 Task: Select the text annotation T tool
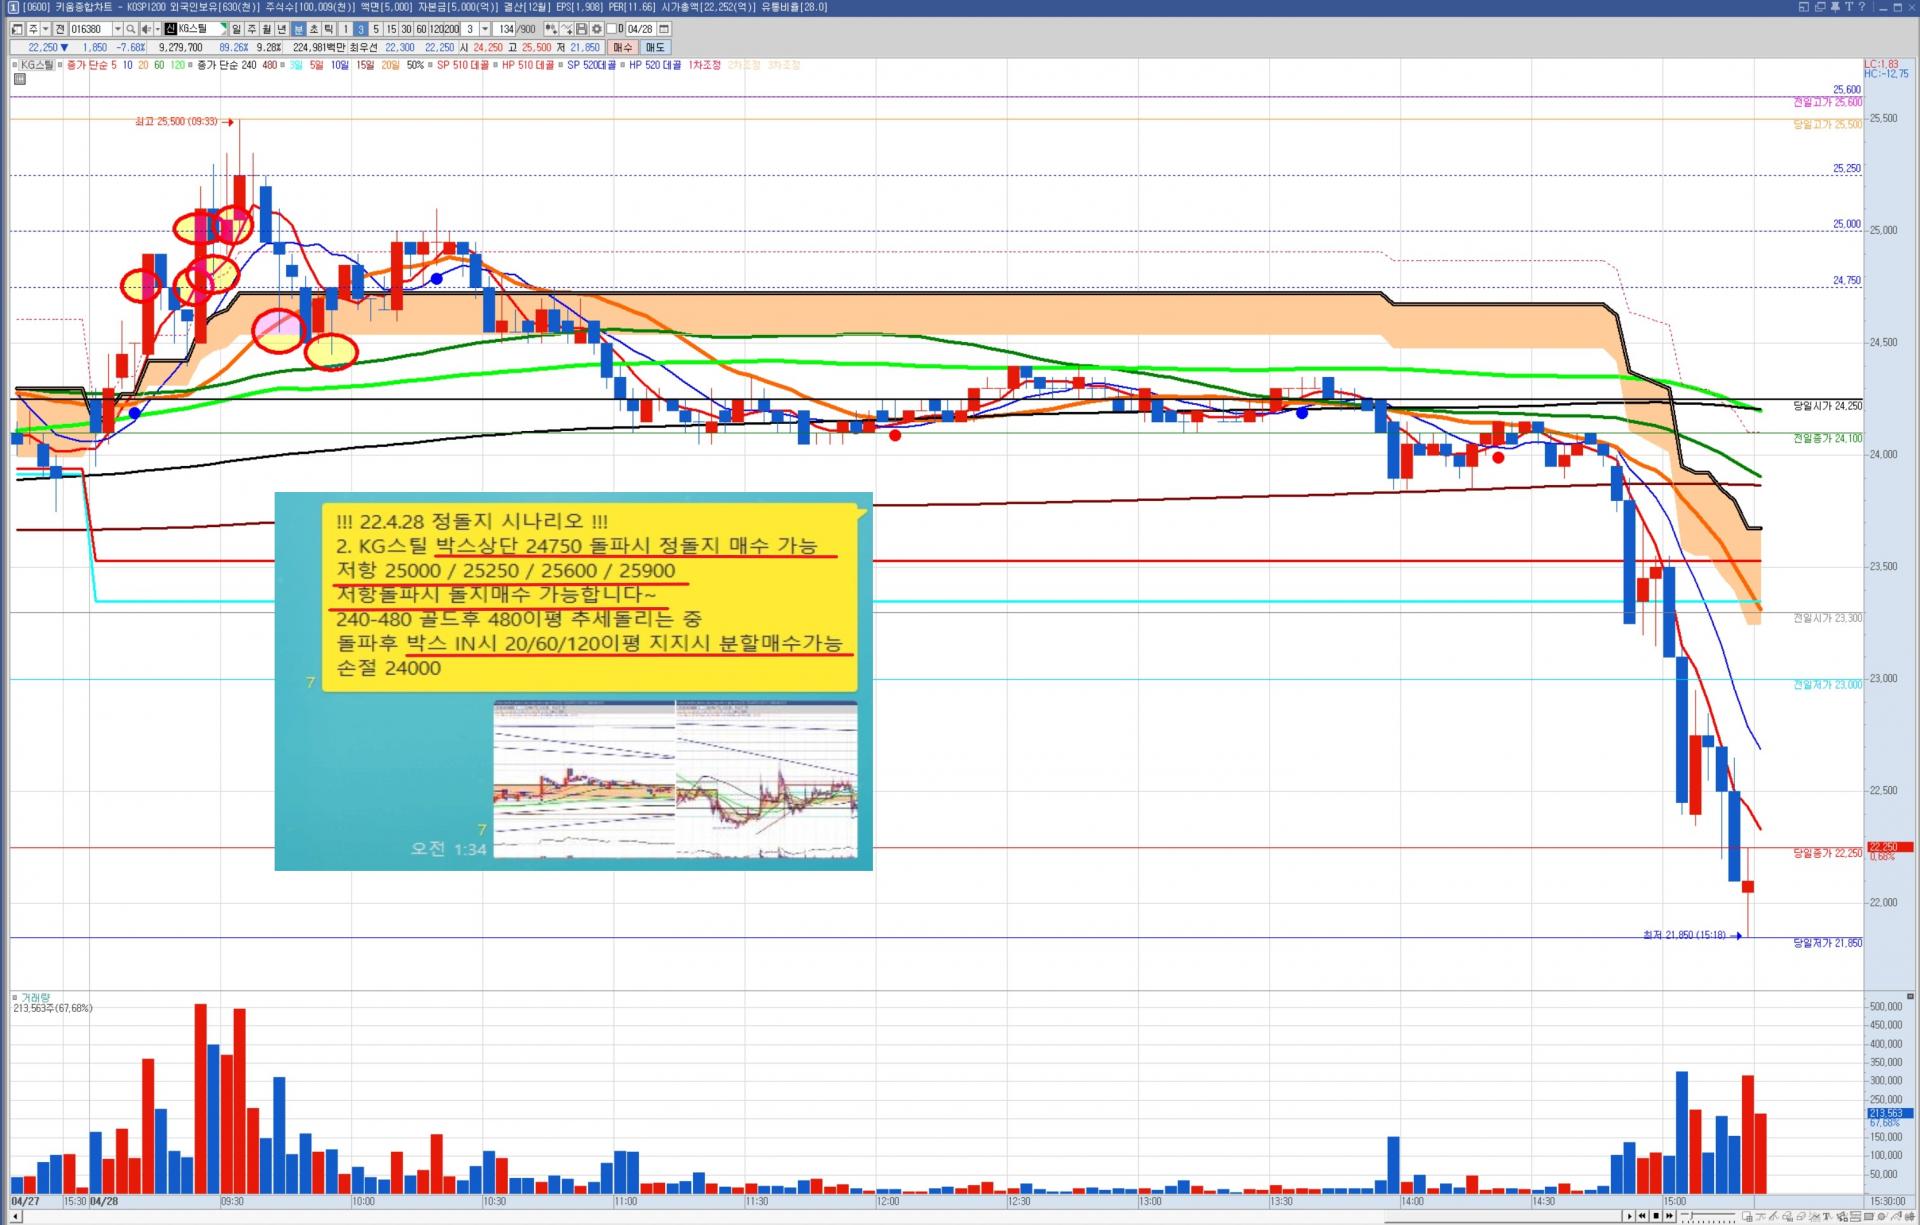[x=1826, y=1216]
